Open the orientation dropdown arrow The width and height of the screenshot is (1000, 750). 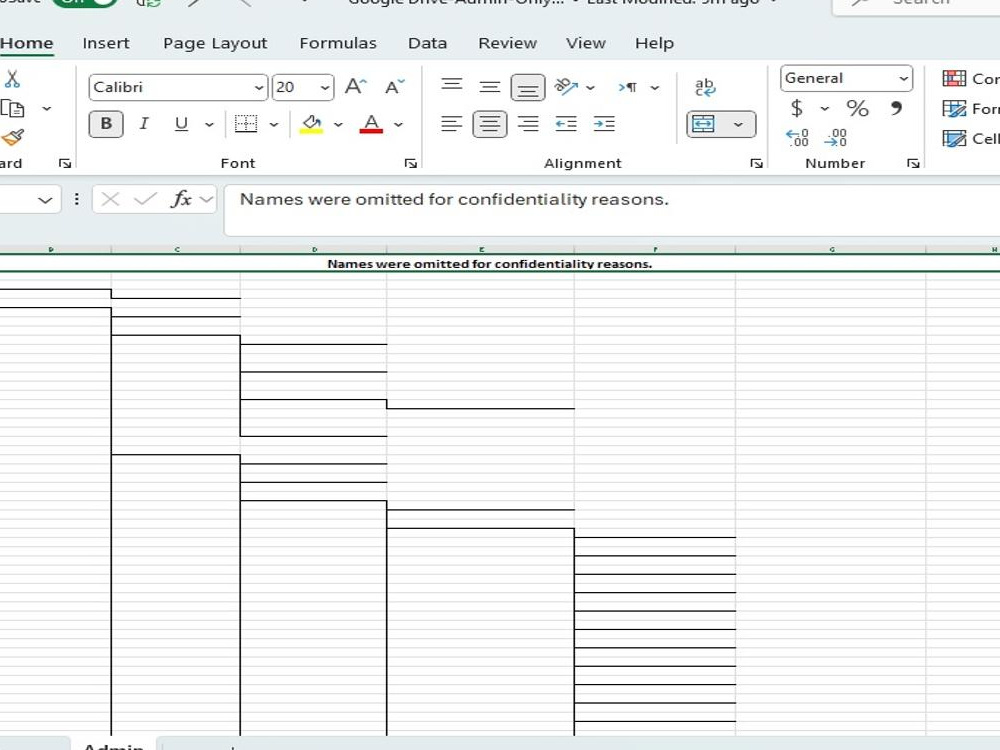591,87
